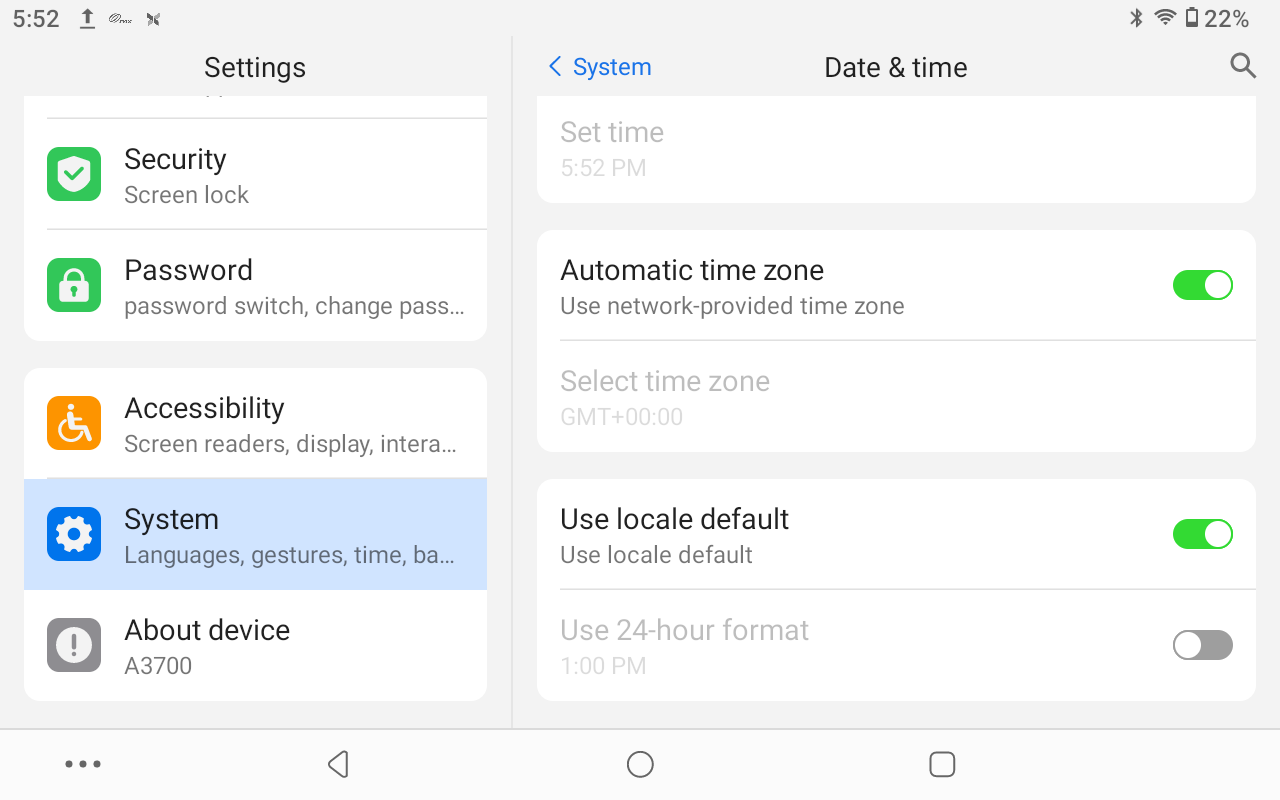
Task: Turn off Use locale default switch
Action: coord(1202,535)
